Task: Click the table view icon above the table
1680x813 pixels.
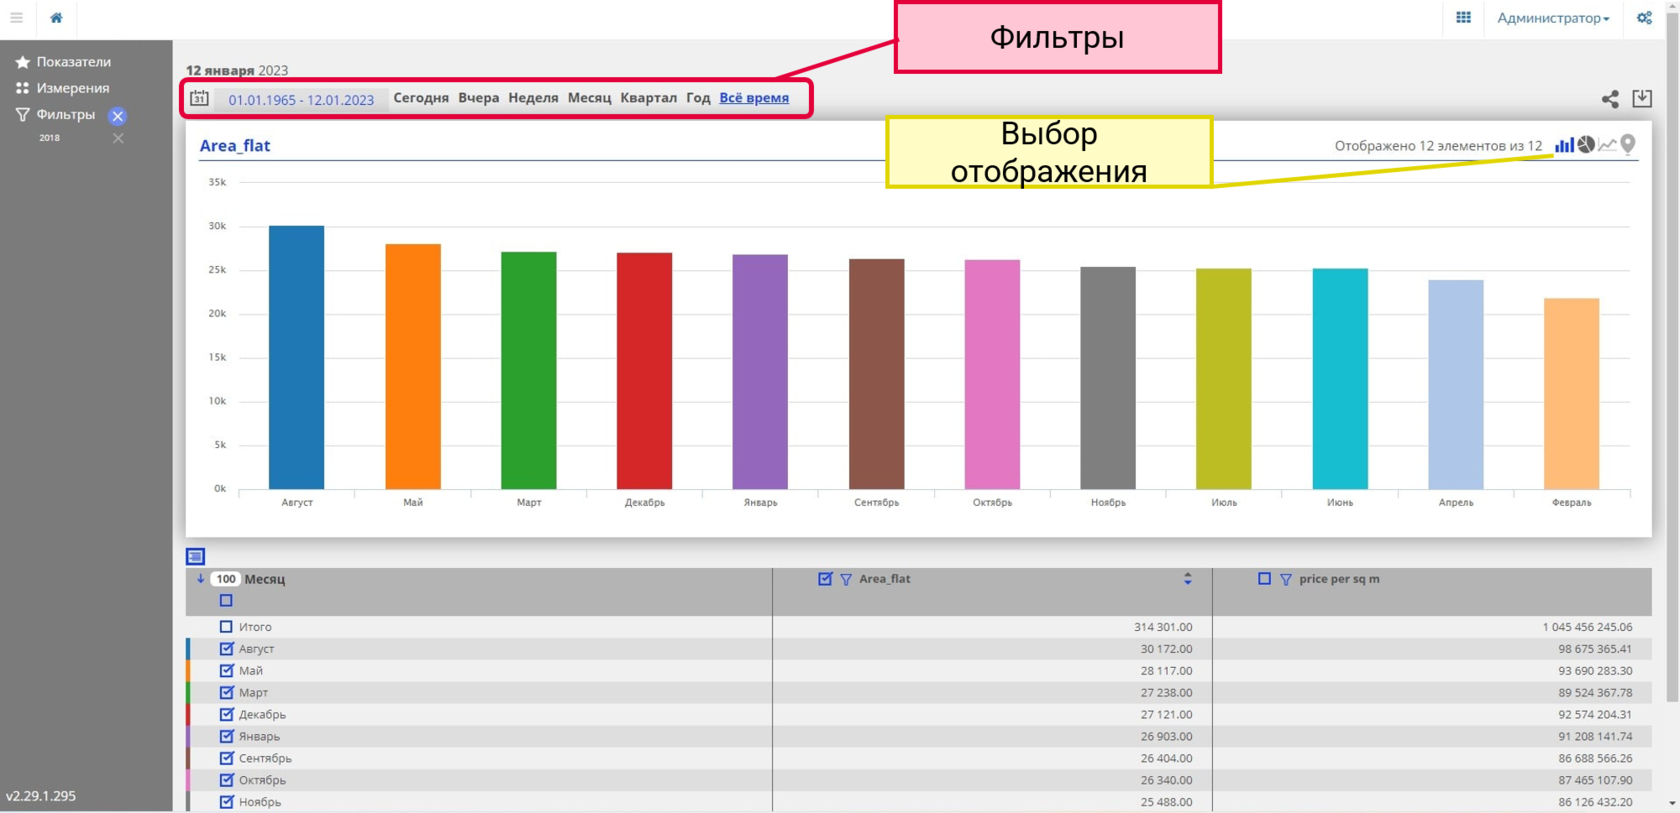Action: point(196,556)
